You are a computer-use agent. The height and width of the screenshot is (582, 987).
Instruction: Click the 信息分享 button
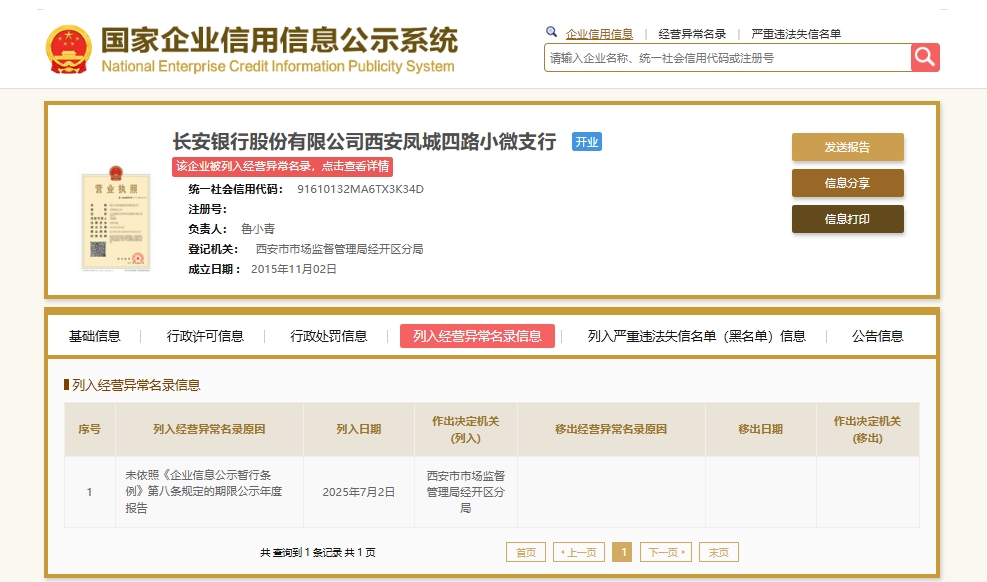[847, 183]
